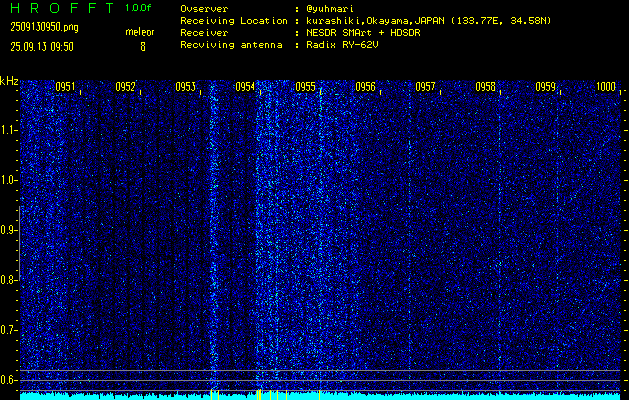Screen dimensions: 629x400
Task: Click the Receiver field label
Action: click(x=204, y=33)
